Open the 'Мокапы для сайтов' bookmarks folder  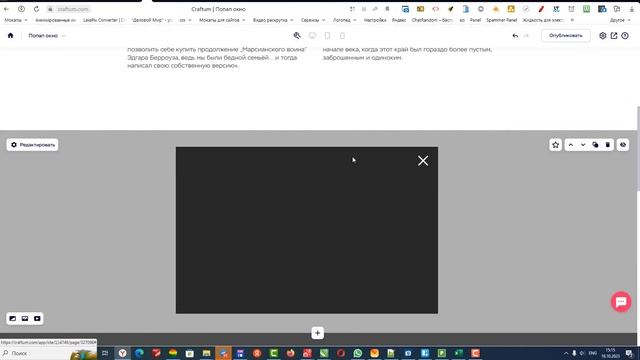point(222,20)
